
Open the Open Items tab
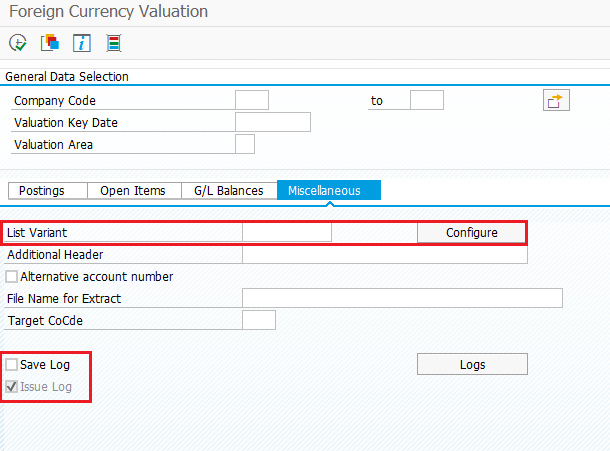[x=135, y=191]
